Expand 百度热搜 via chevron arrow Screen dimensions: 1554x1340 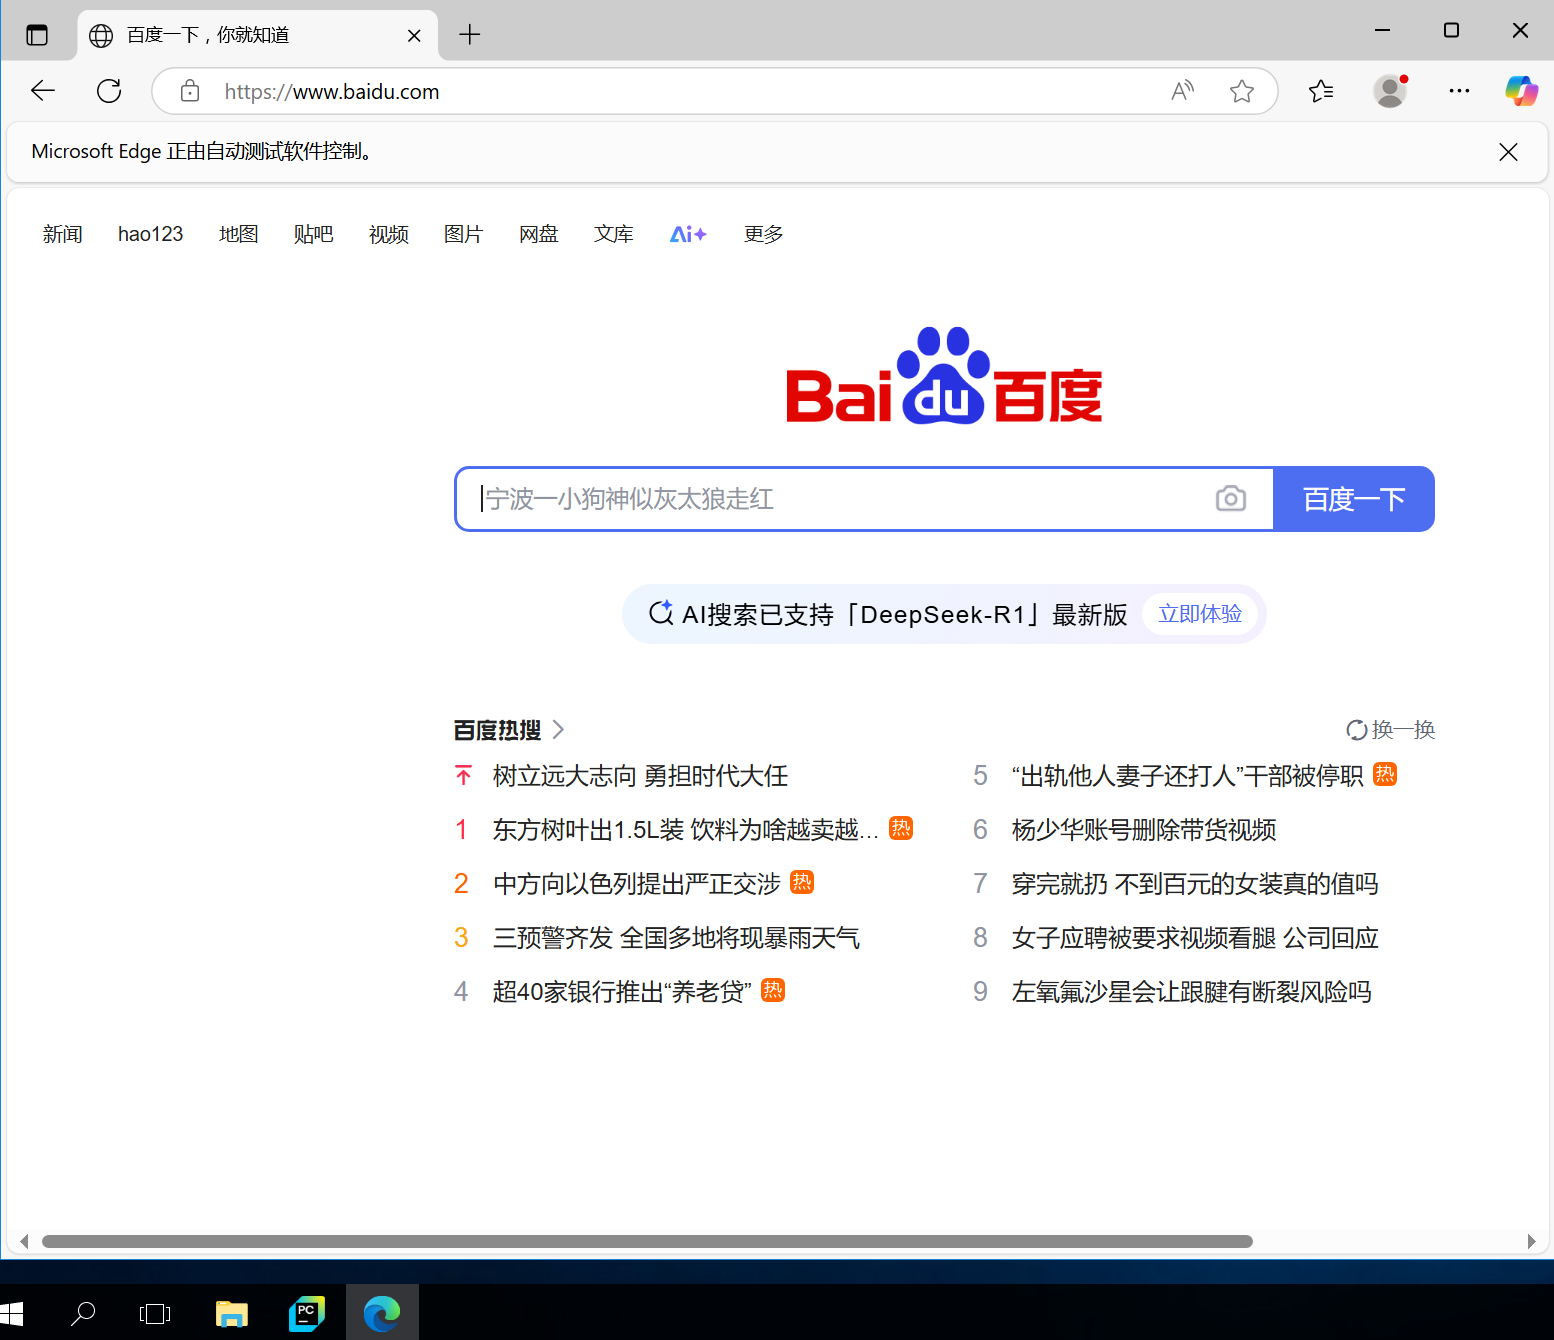[559, 730]
